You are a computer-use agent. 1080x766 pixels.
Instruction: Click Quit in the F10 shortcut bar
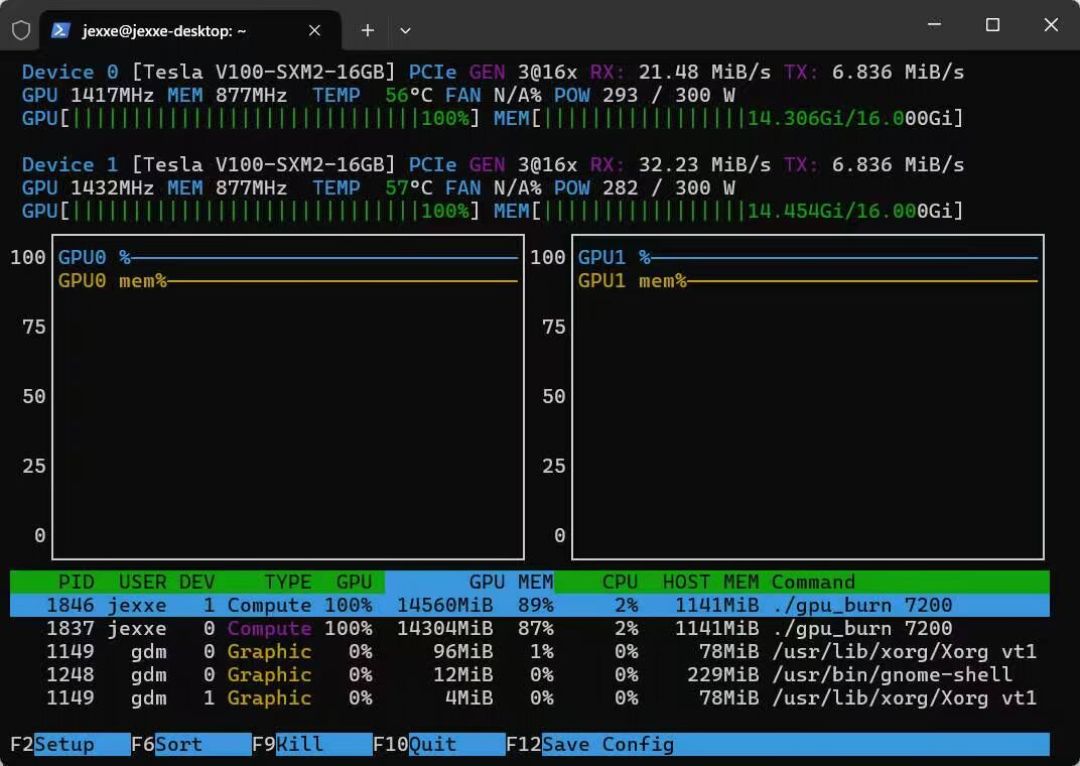click(457, 744)
